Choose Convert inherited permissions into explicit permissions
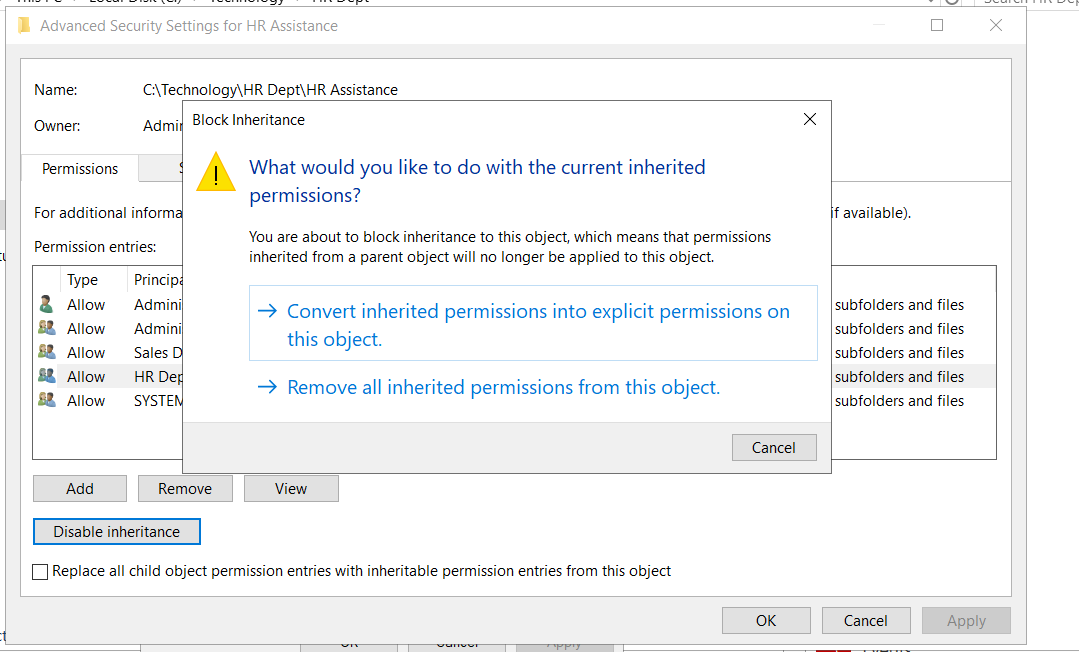This screenshot has width=1079, height=652. click(x=533, y=325)
